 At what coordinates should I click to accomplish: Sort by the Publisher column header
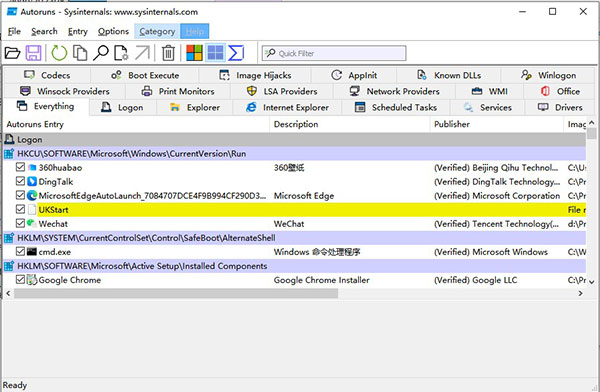click(497, 124)
